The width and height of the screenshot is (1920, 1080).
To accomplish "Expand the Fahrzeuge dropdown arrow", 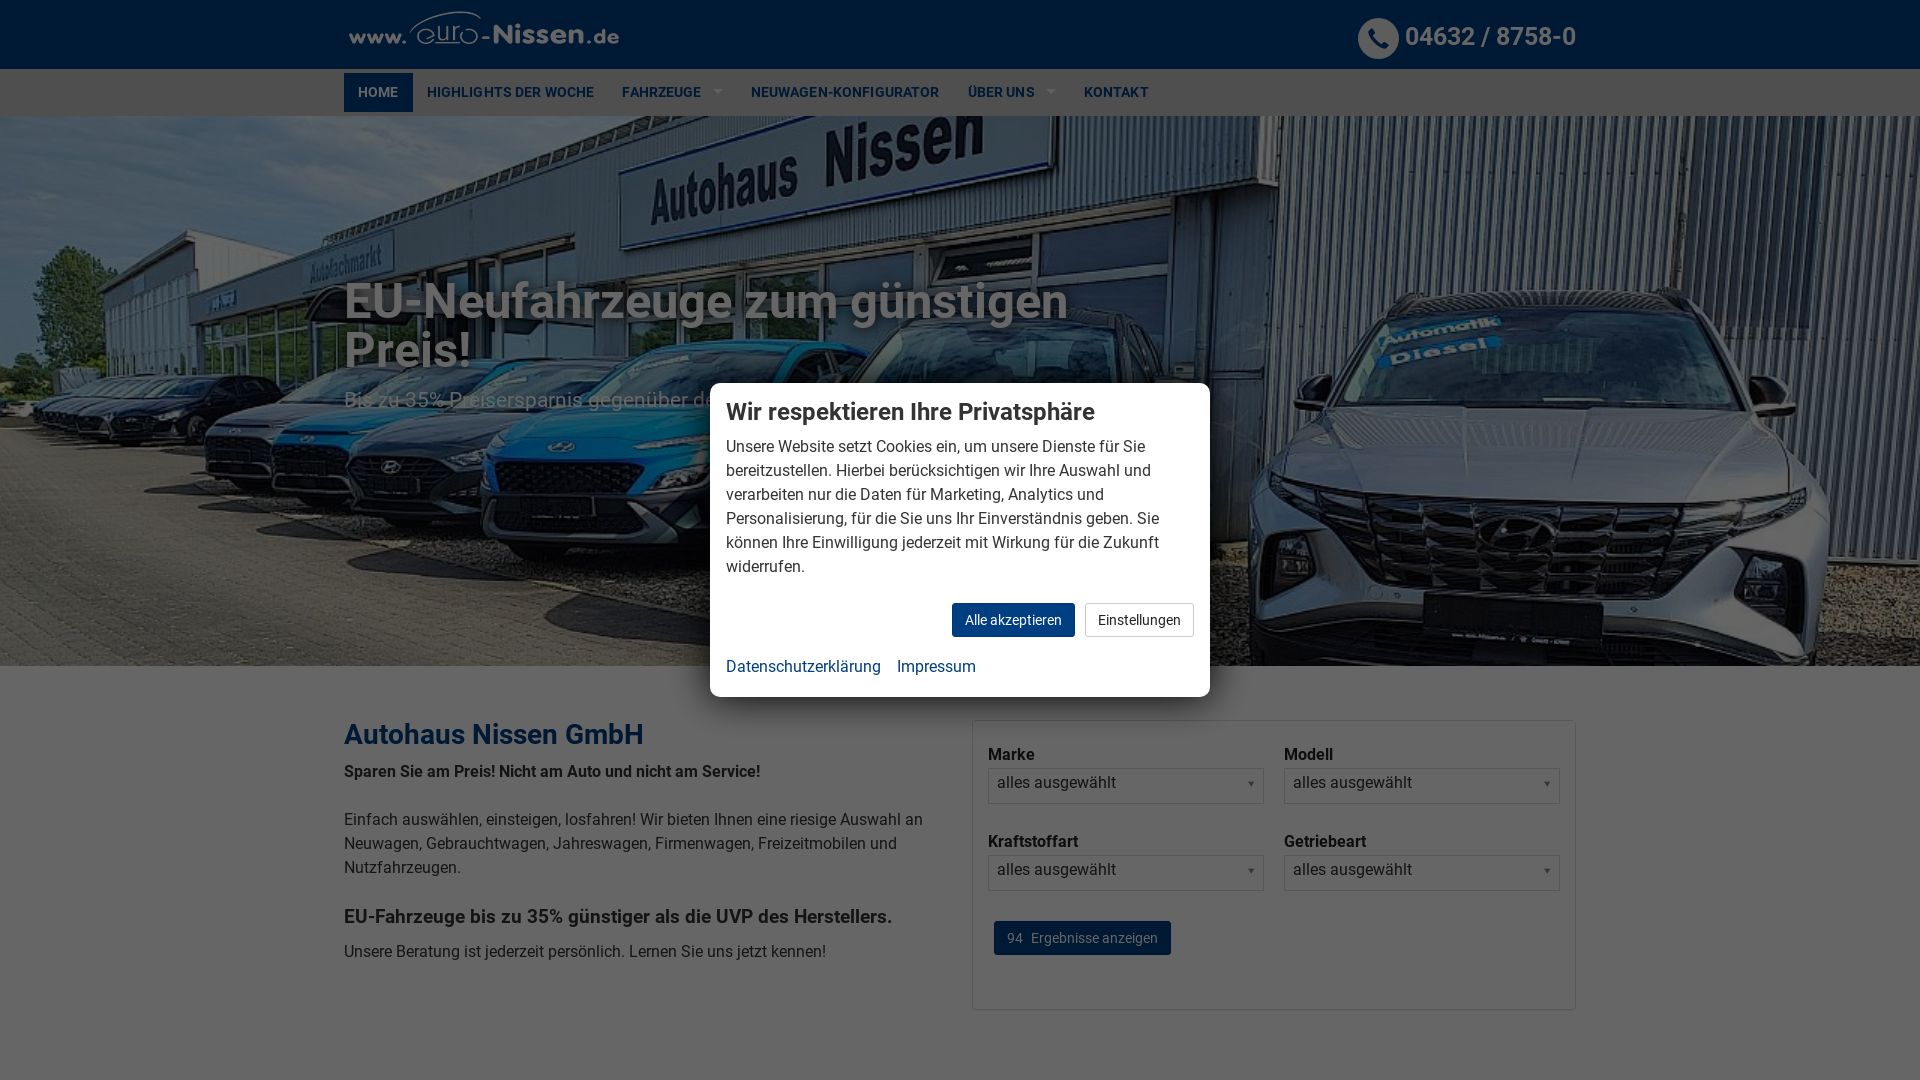I will [717, 92].
